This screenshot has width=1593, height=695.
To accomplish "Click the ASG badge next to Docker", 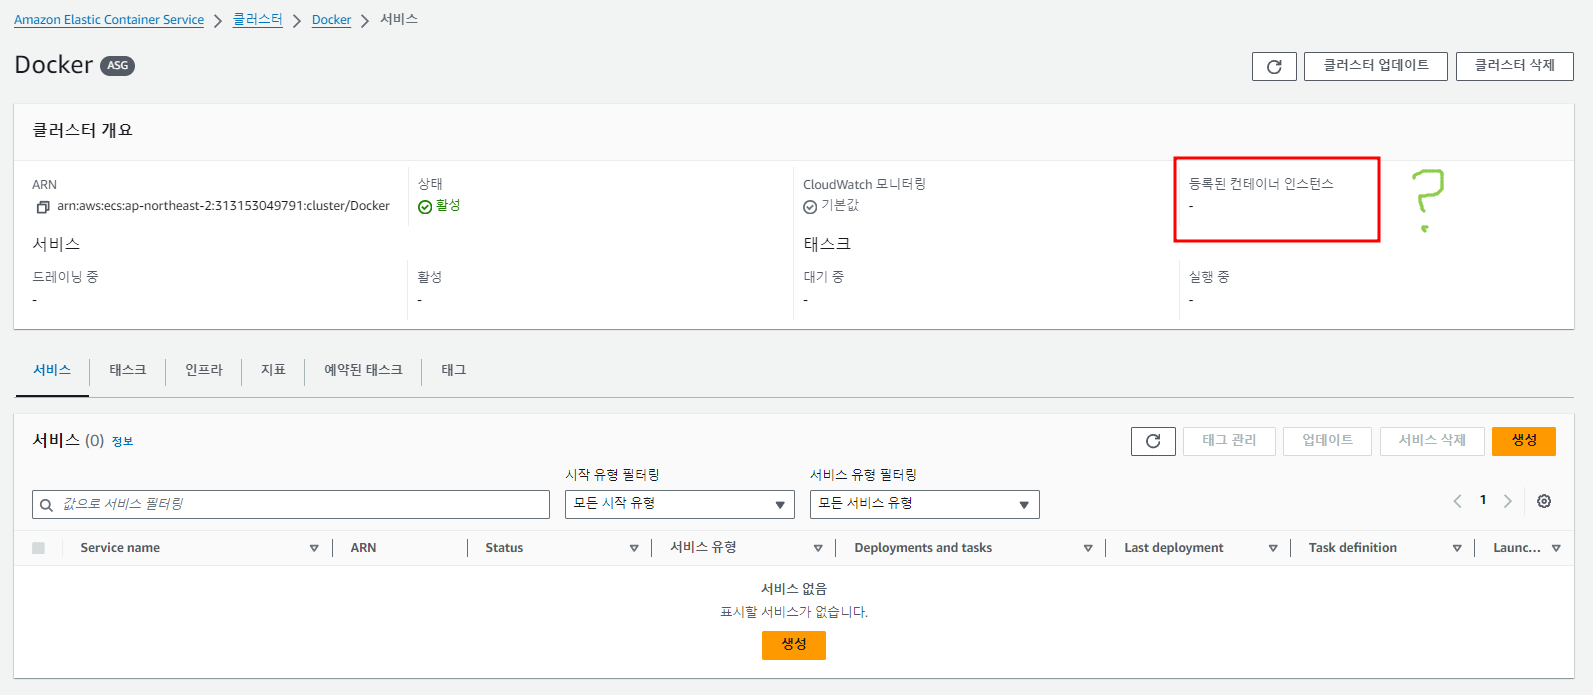I will (118, 66).
